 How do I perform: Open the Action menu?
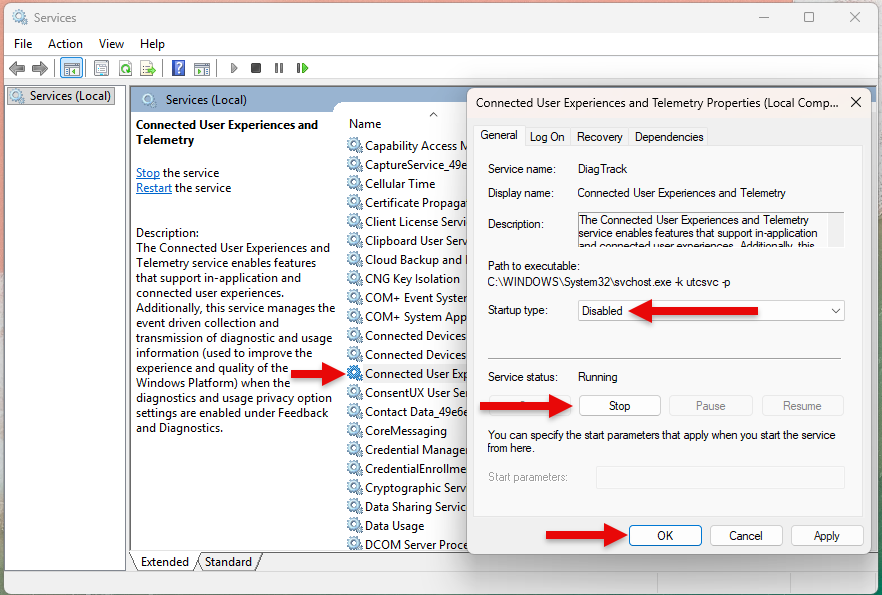click(65, 44)
